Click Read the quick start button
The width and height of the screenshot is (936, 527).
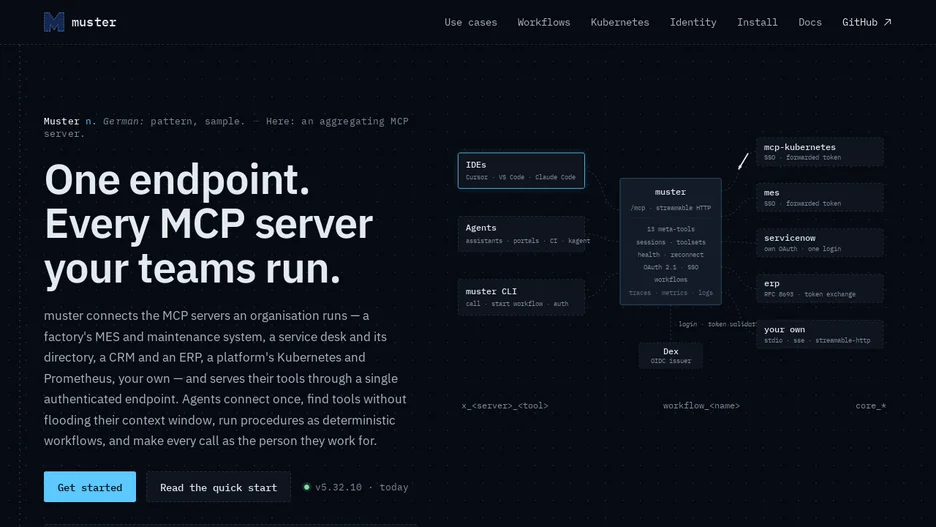tap(218, 487)
